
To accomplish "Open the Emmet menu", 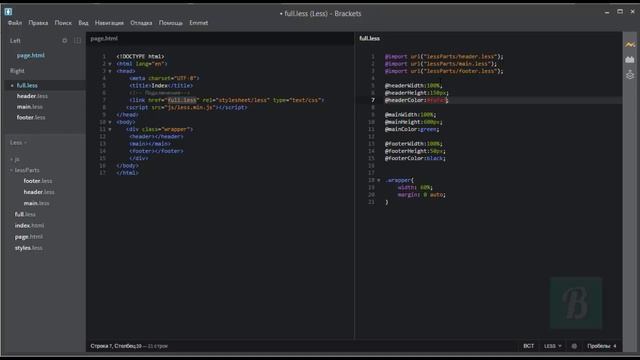I will 199,23.
